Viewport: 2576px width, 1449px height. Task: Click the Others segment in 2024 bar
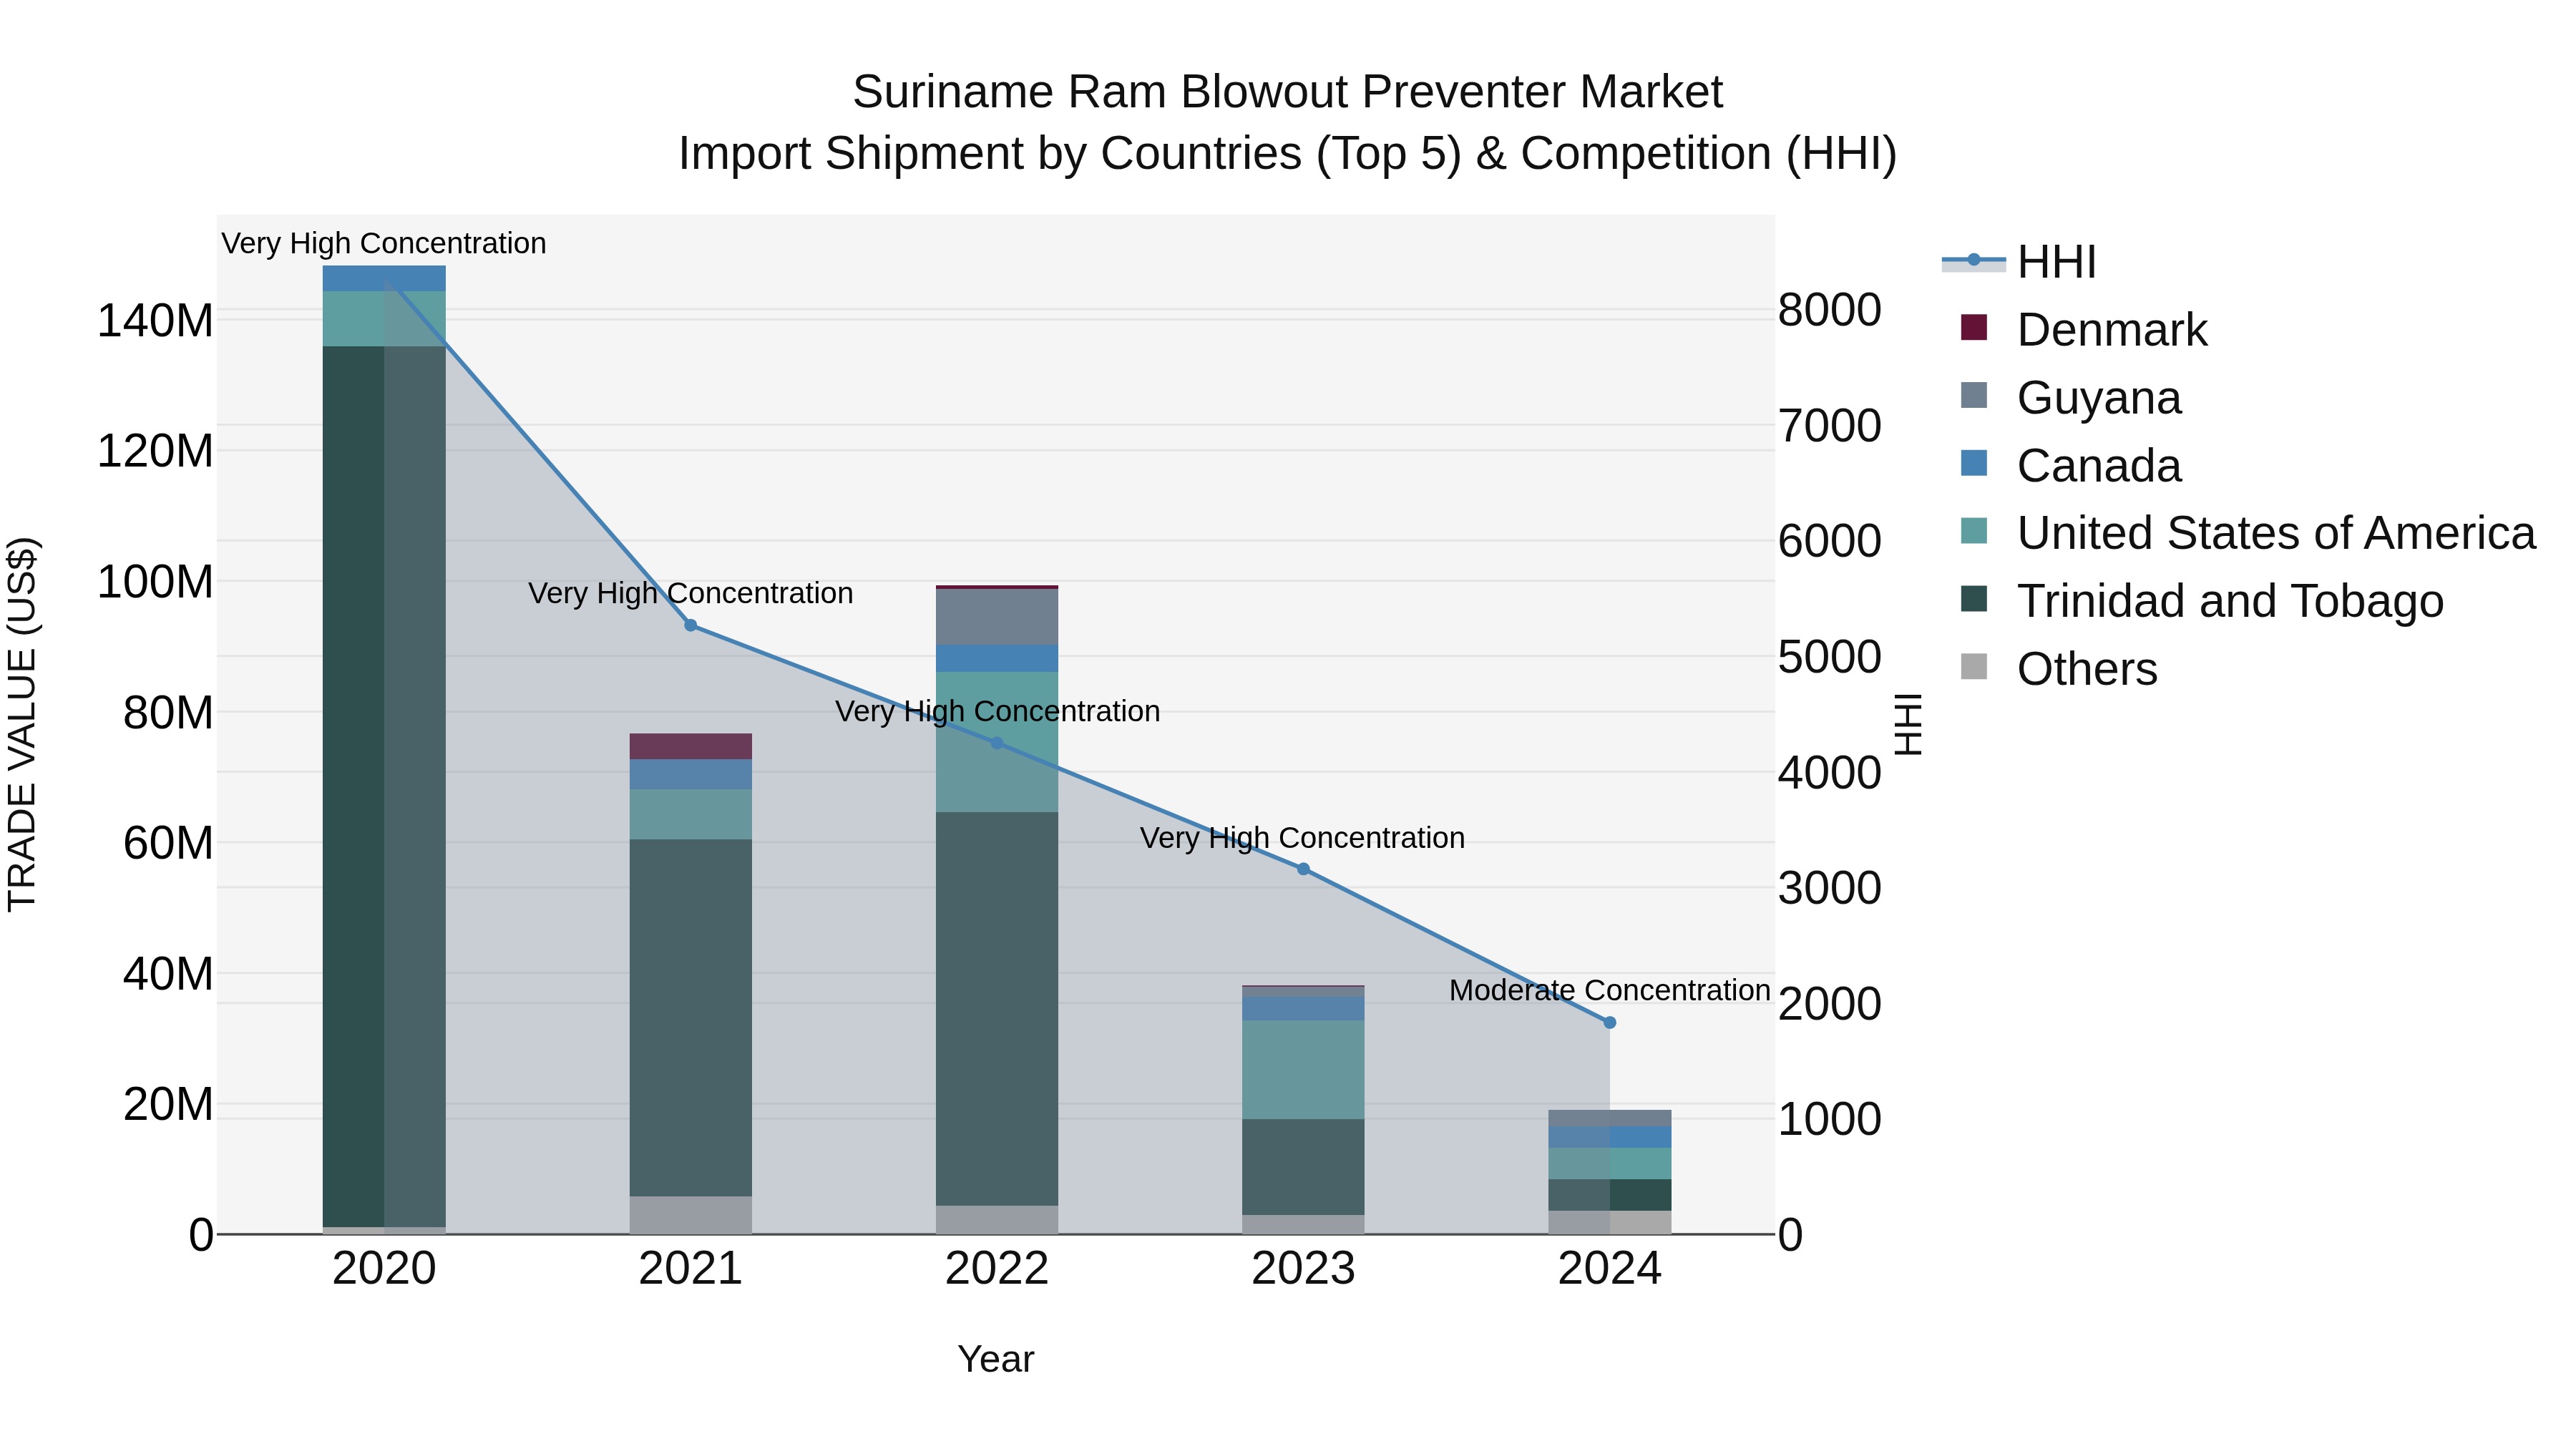click(1610, 1222)
